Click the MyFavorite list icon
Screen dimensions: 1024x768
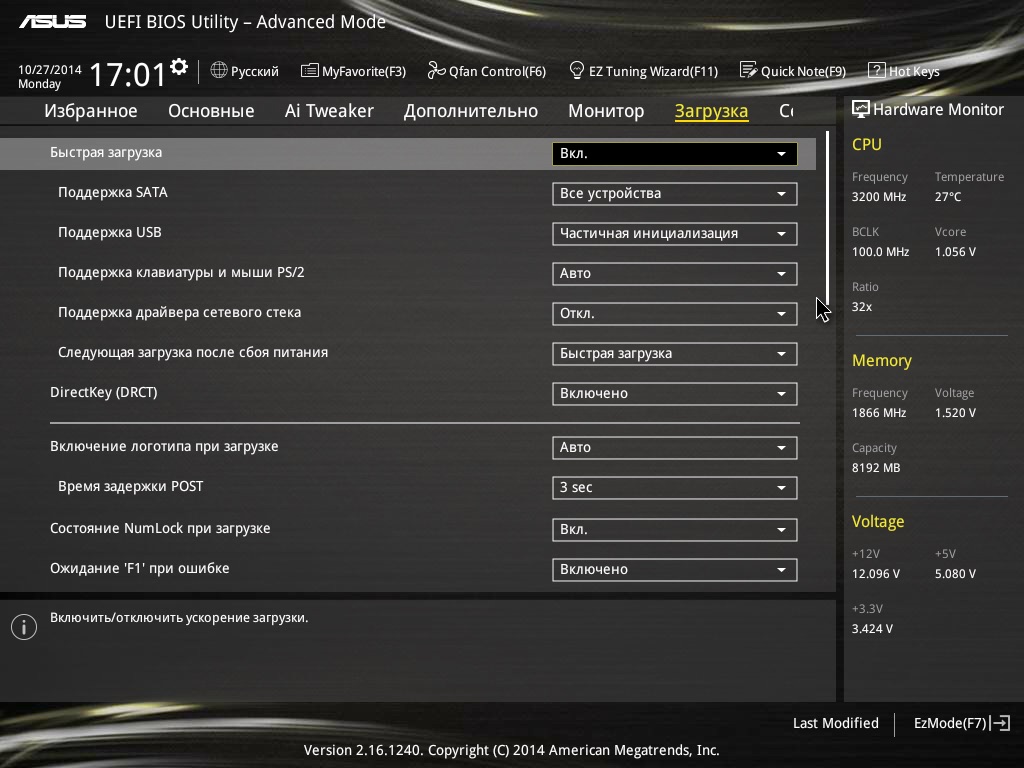[310, 71]
